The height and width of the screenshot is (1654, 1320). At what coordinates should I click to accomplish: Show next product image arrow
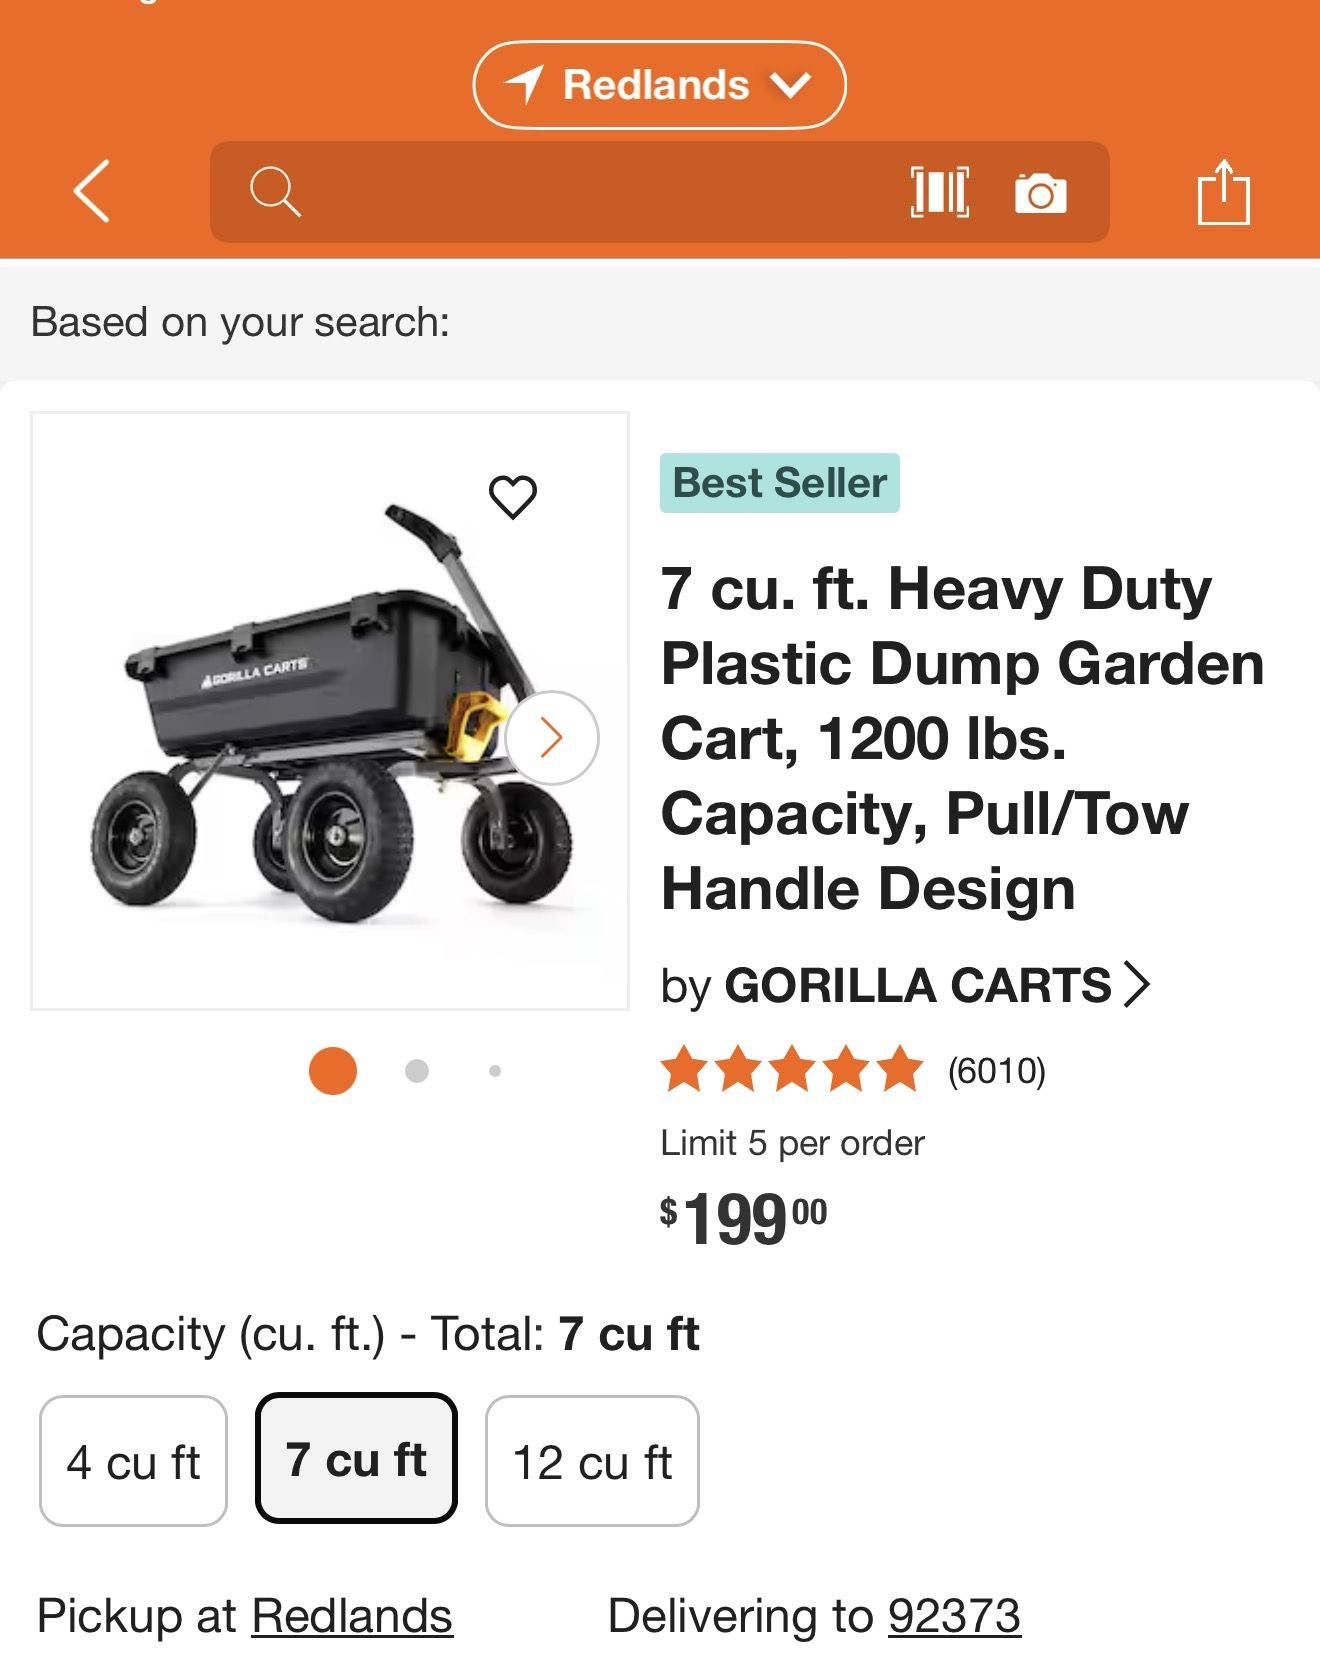coord(552,738)
